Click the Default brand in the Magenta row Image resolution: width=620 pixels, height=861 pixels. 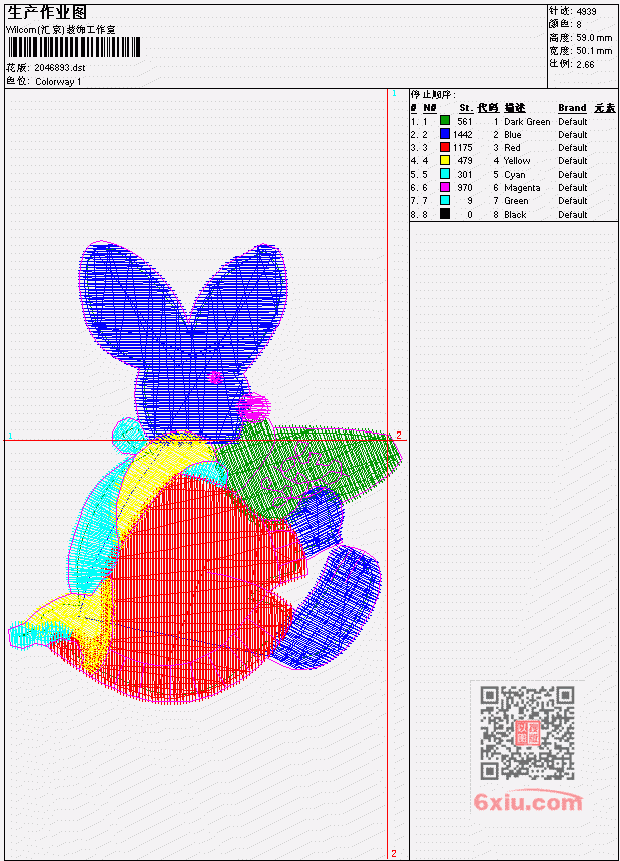pyautogui.click(x=573, y=188)
